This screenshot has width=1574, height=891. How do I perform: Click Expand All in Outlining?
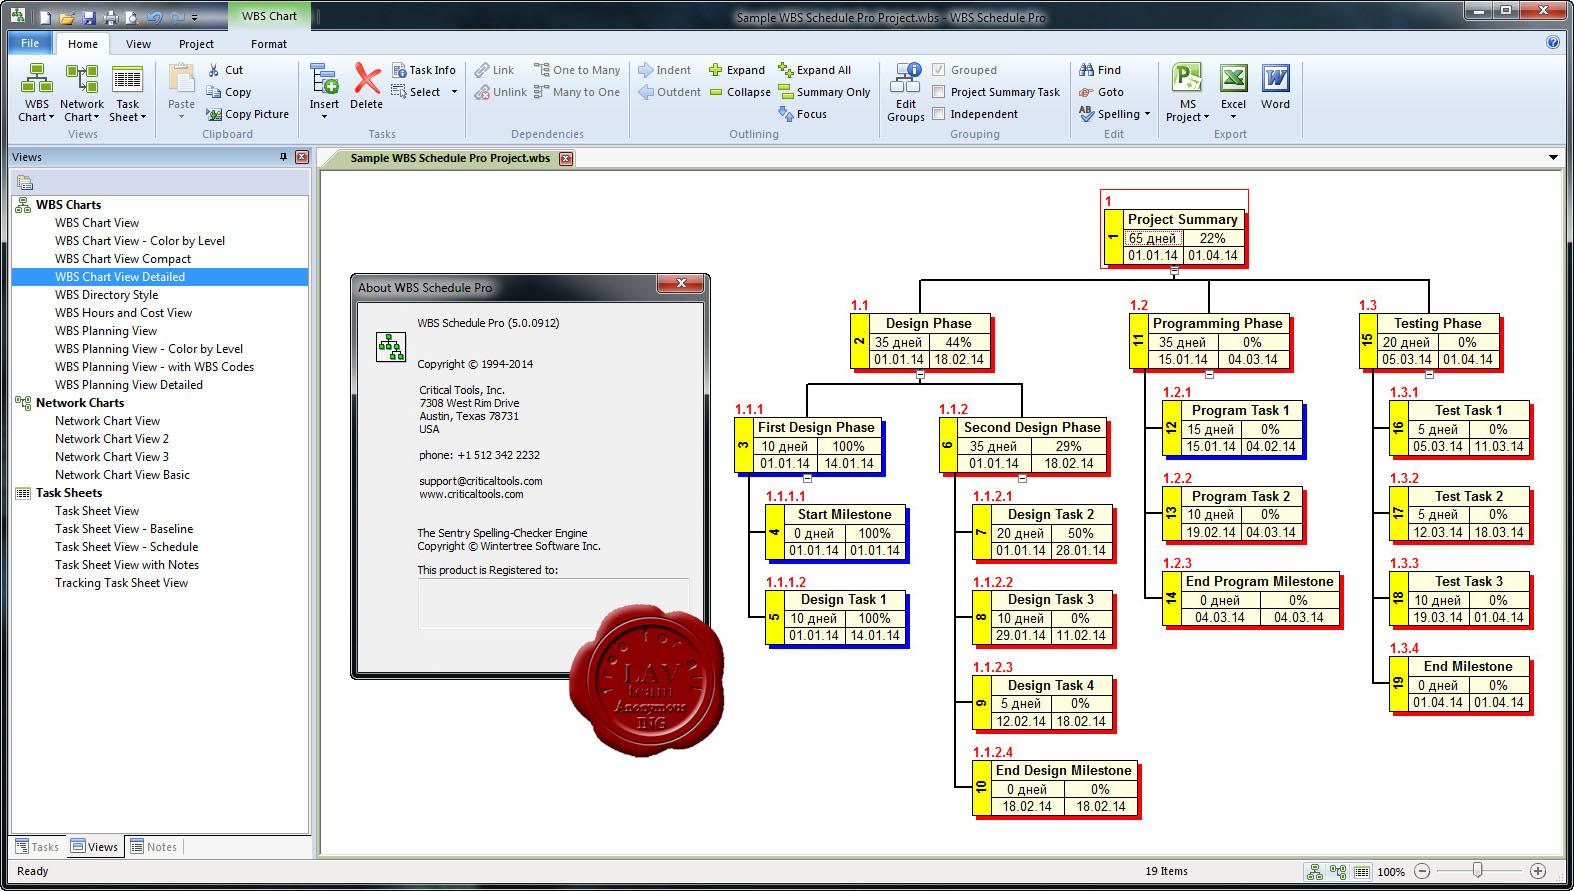815,70
